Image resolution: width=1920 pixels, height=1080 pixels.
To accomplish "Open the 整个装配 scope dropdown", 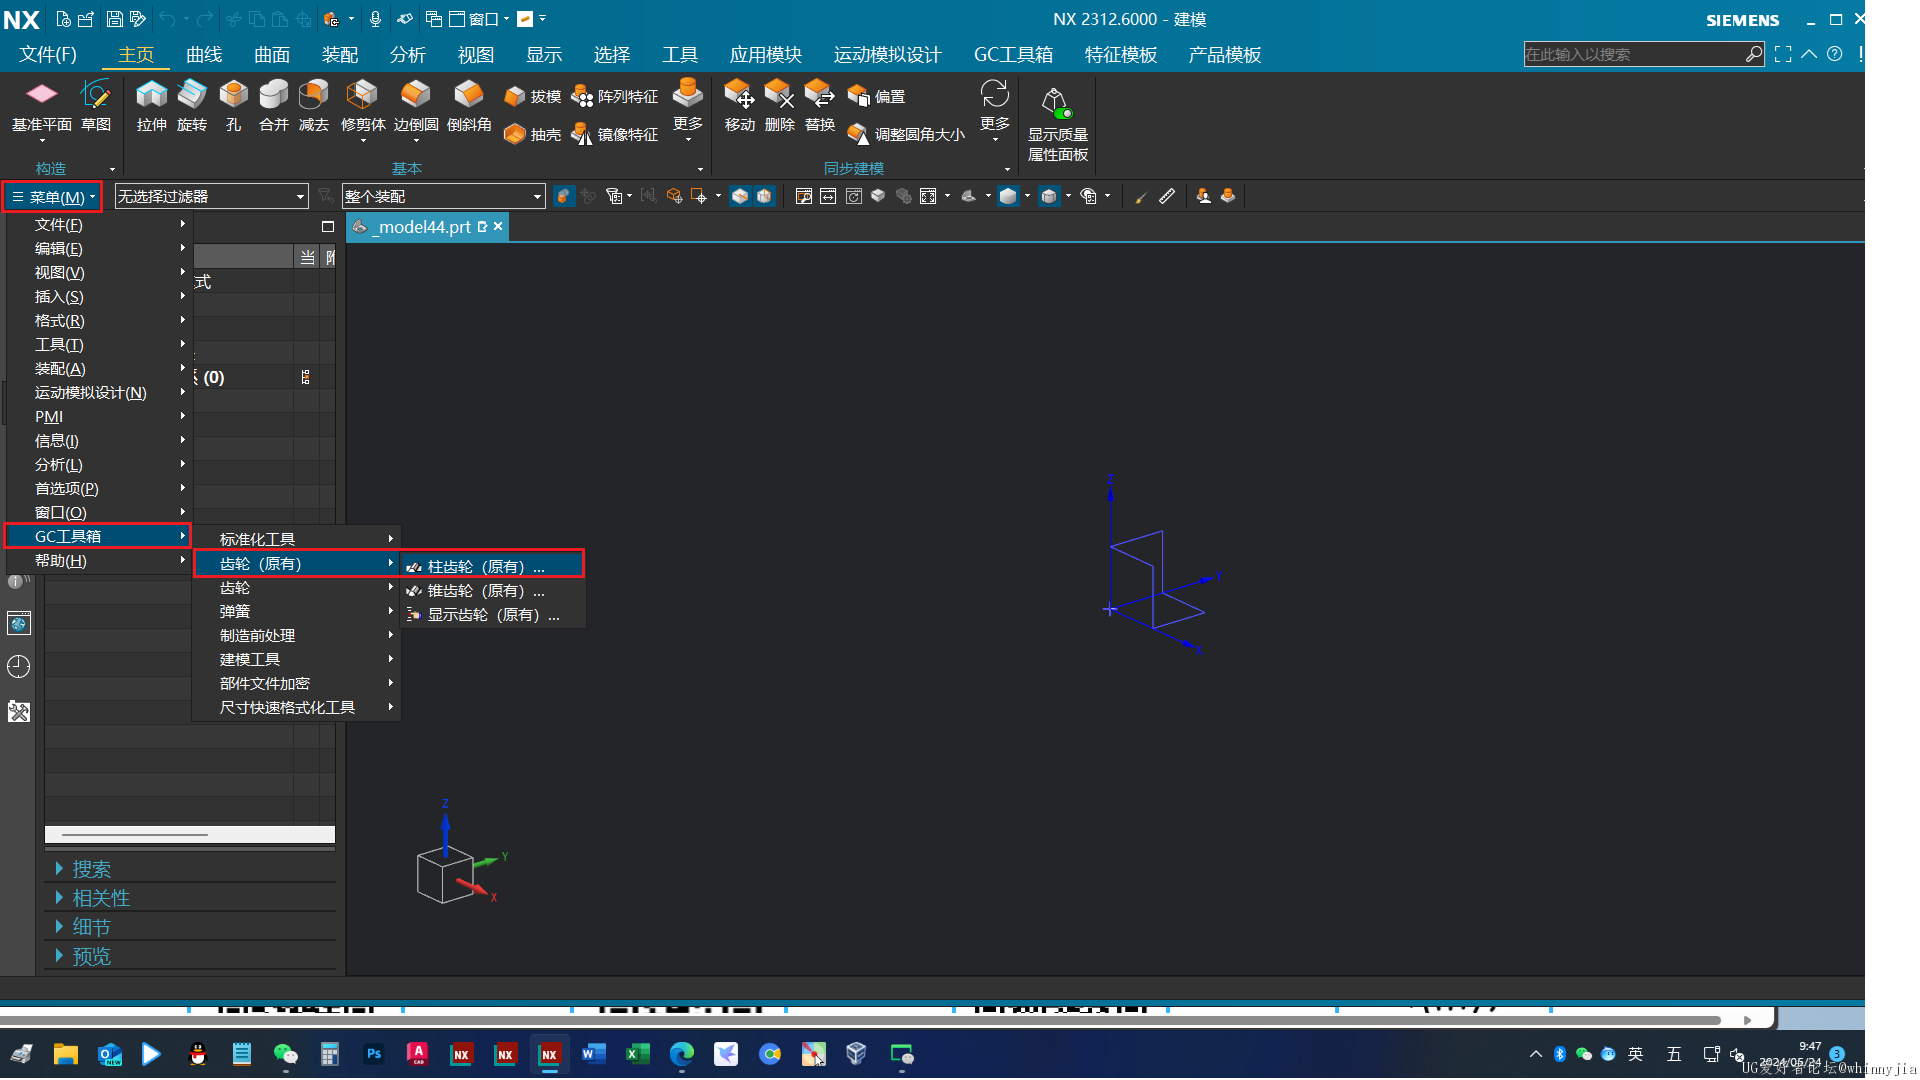I will click(x=443, y=196).
